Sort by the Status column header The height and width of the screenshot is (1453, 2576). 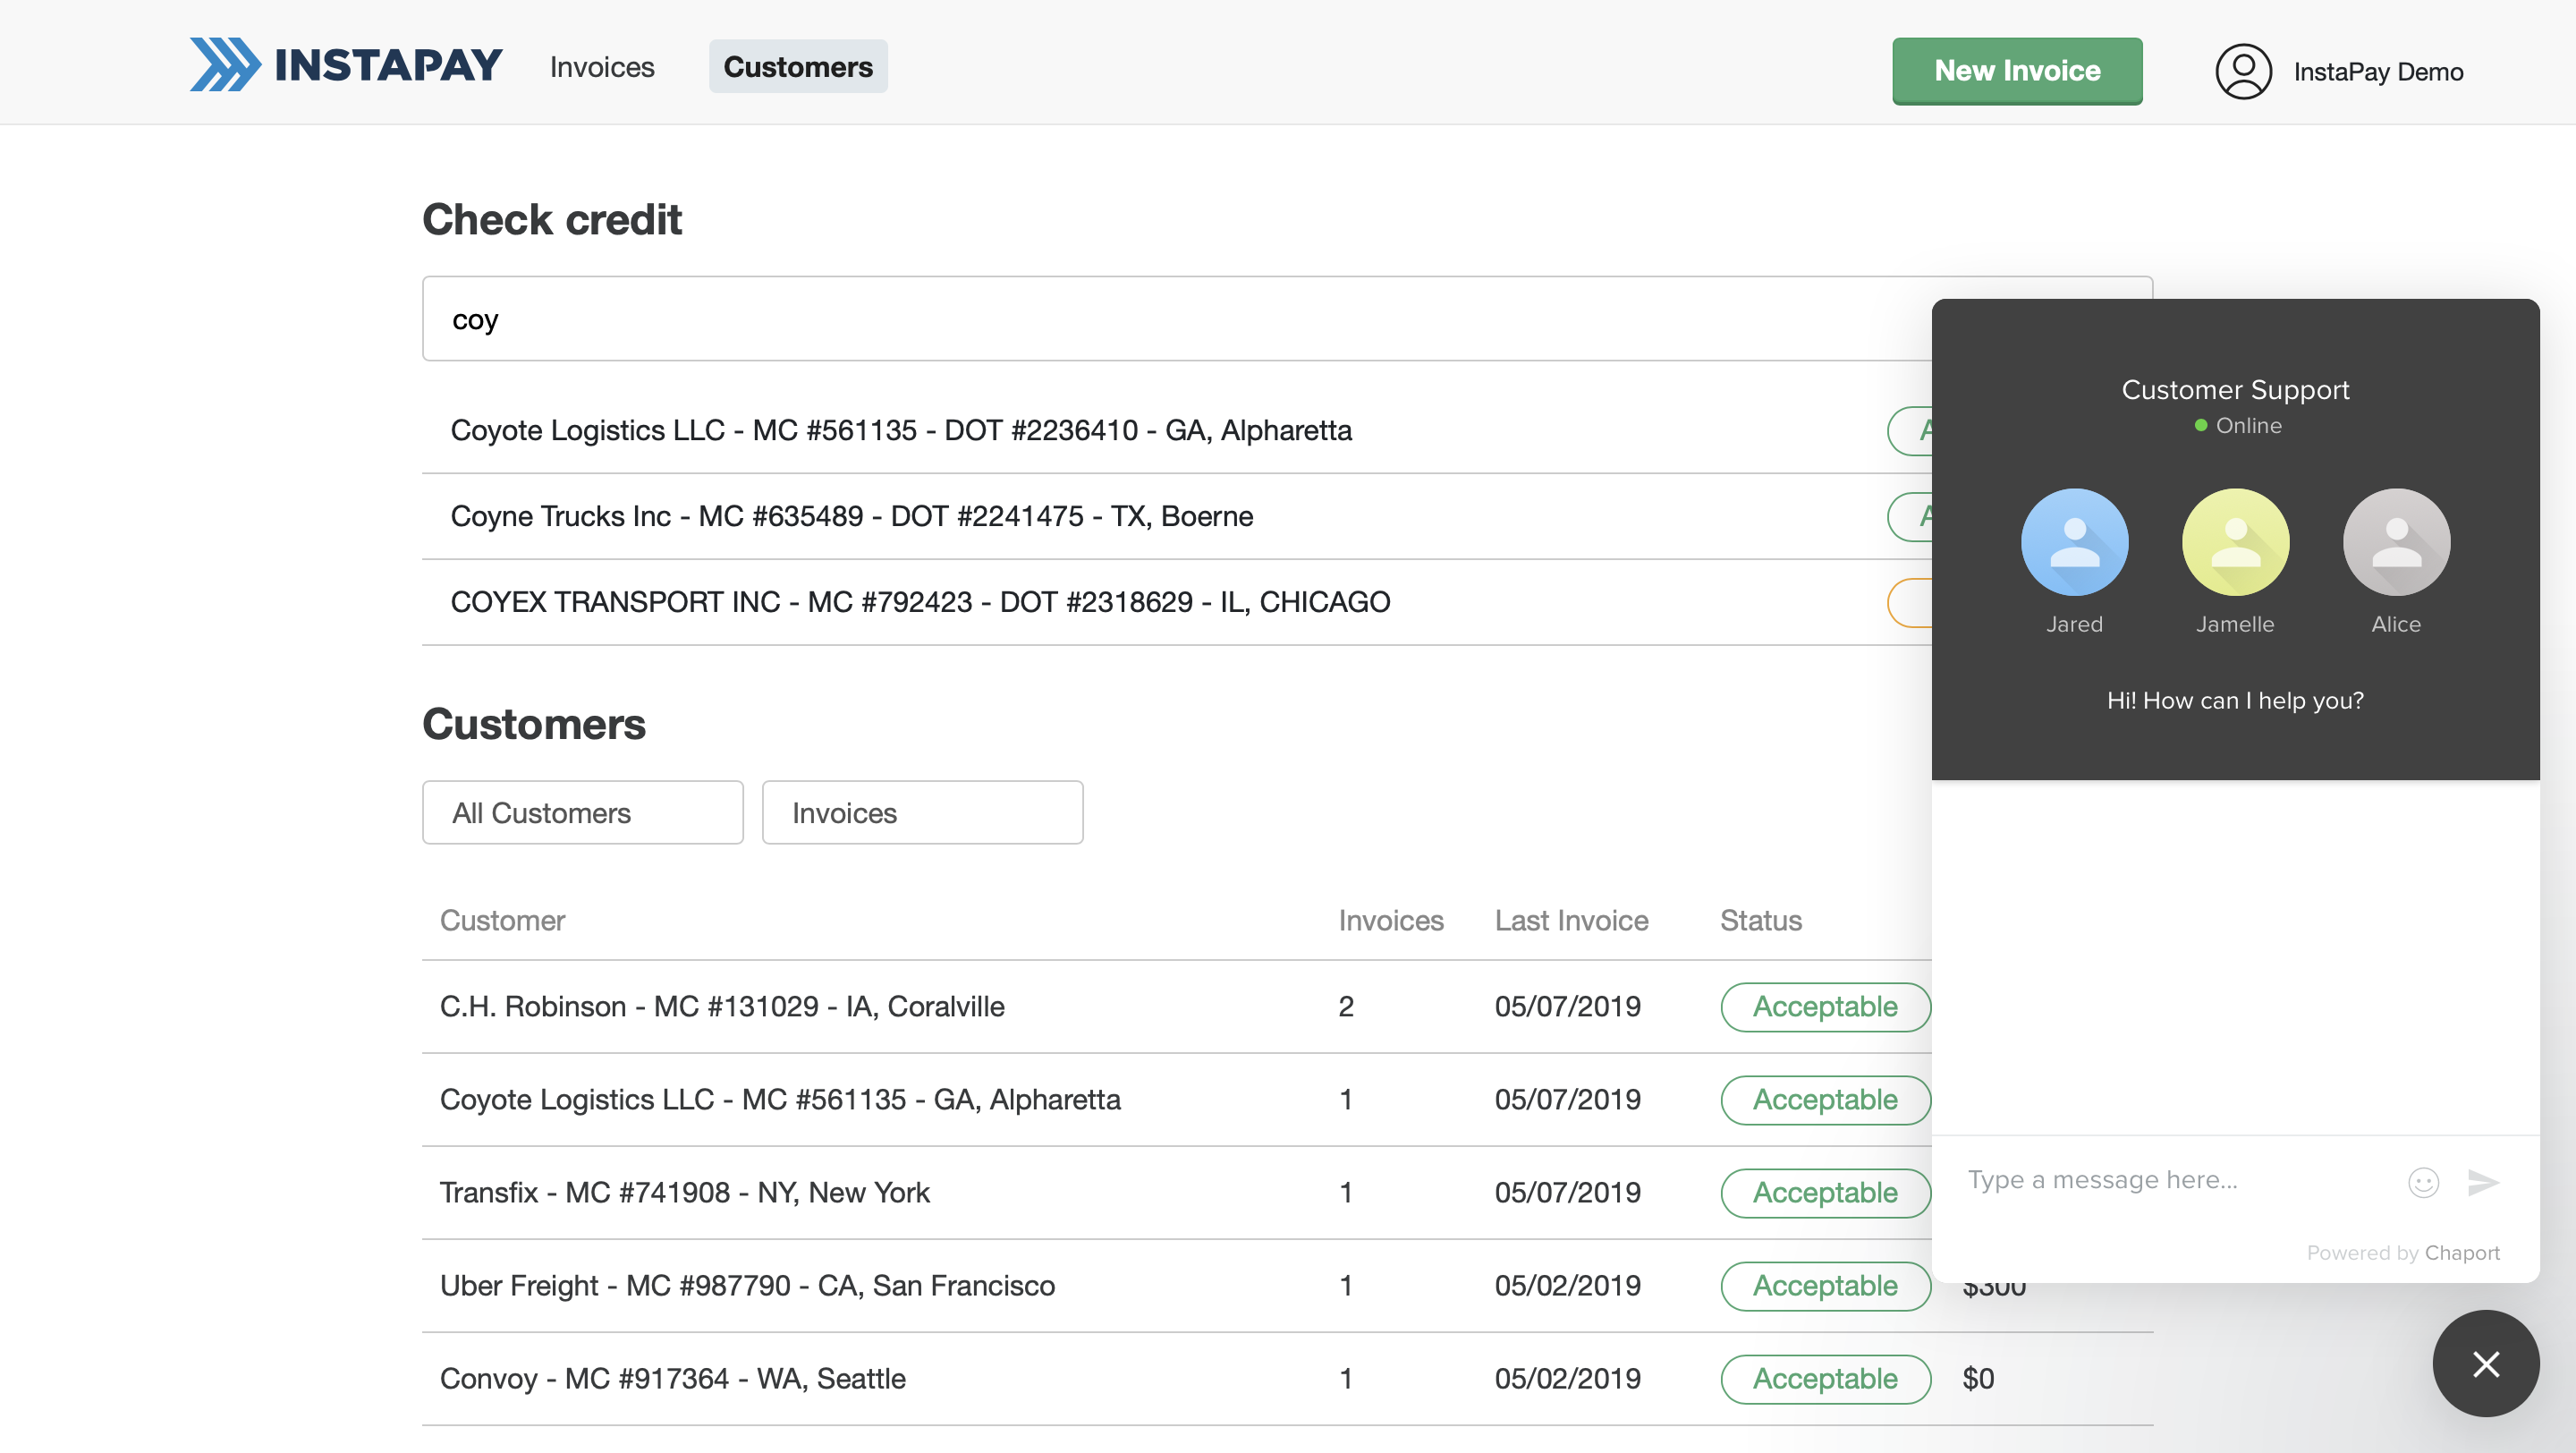click(x=1760, y=920)
